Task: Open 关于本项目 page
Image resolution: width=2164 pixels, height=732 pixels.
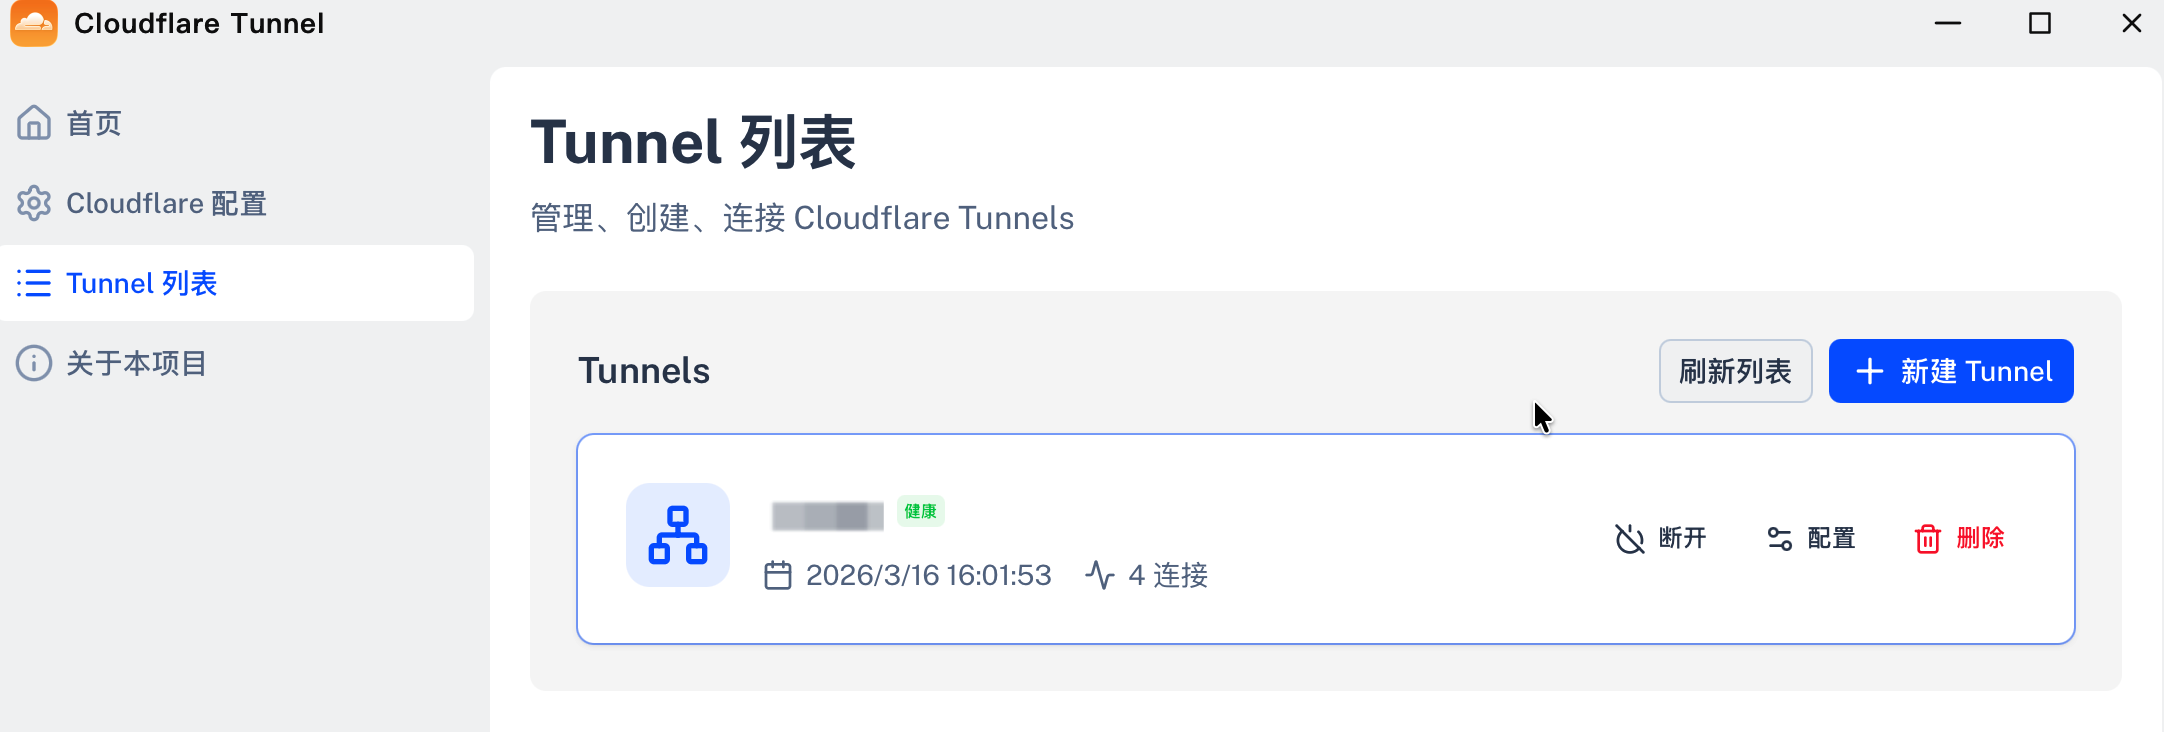Action: (136, 363)
